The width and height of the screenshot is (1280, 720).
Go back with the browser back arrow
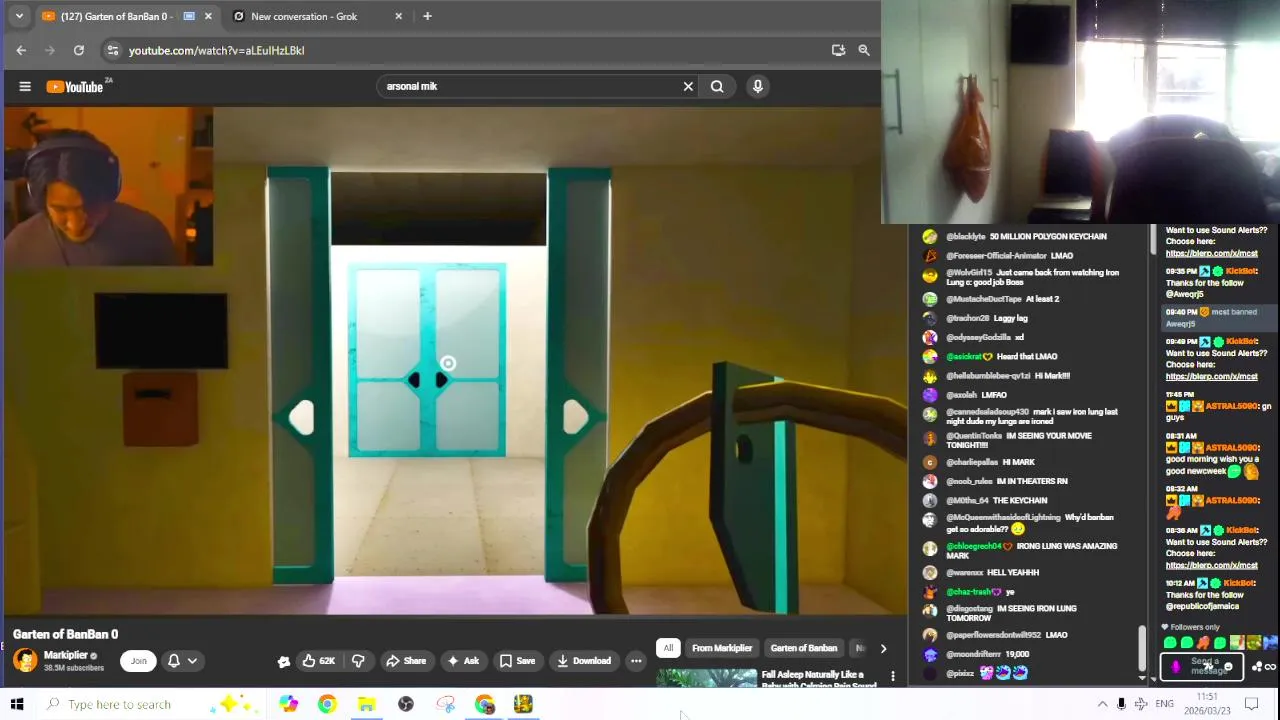click(21, 50)
